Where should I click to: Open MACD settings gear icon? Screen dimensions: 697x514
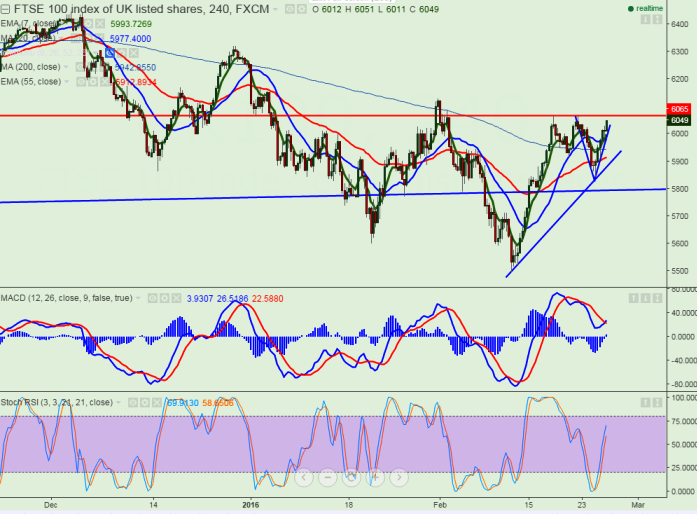164,298
